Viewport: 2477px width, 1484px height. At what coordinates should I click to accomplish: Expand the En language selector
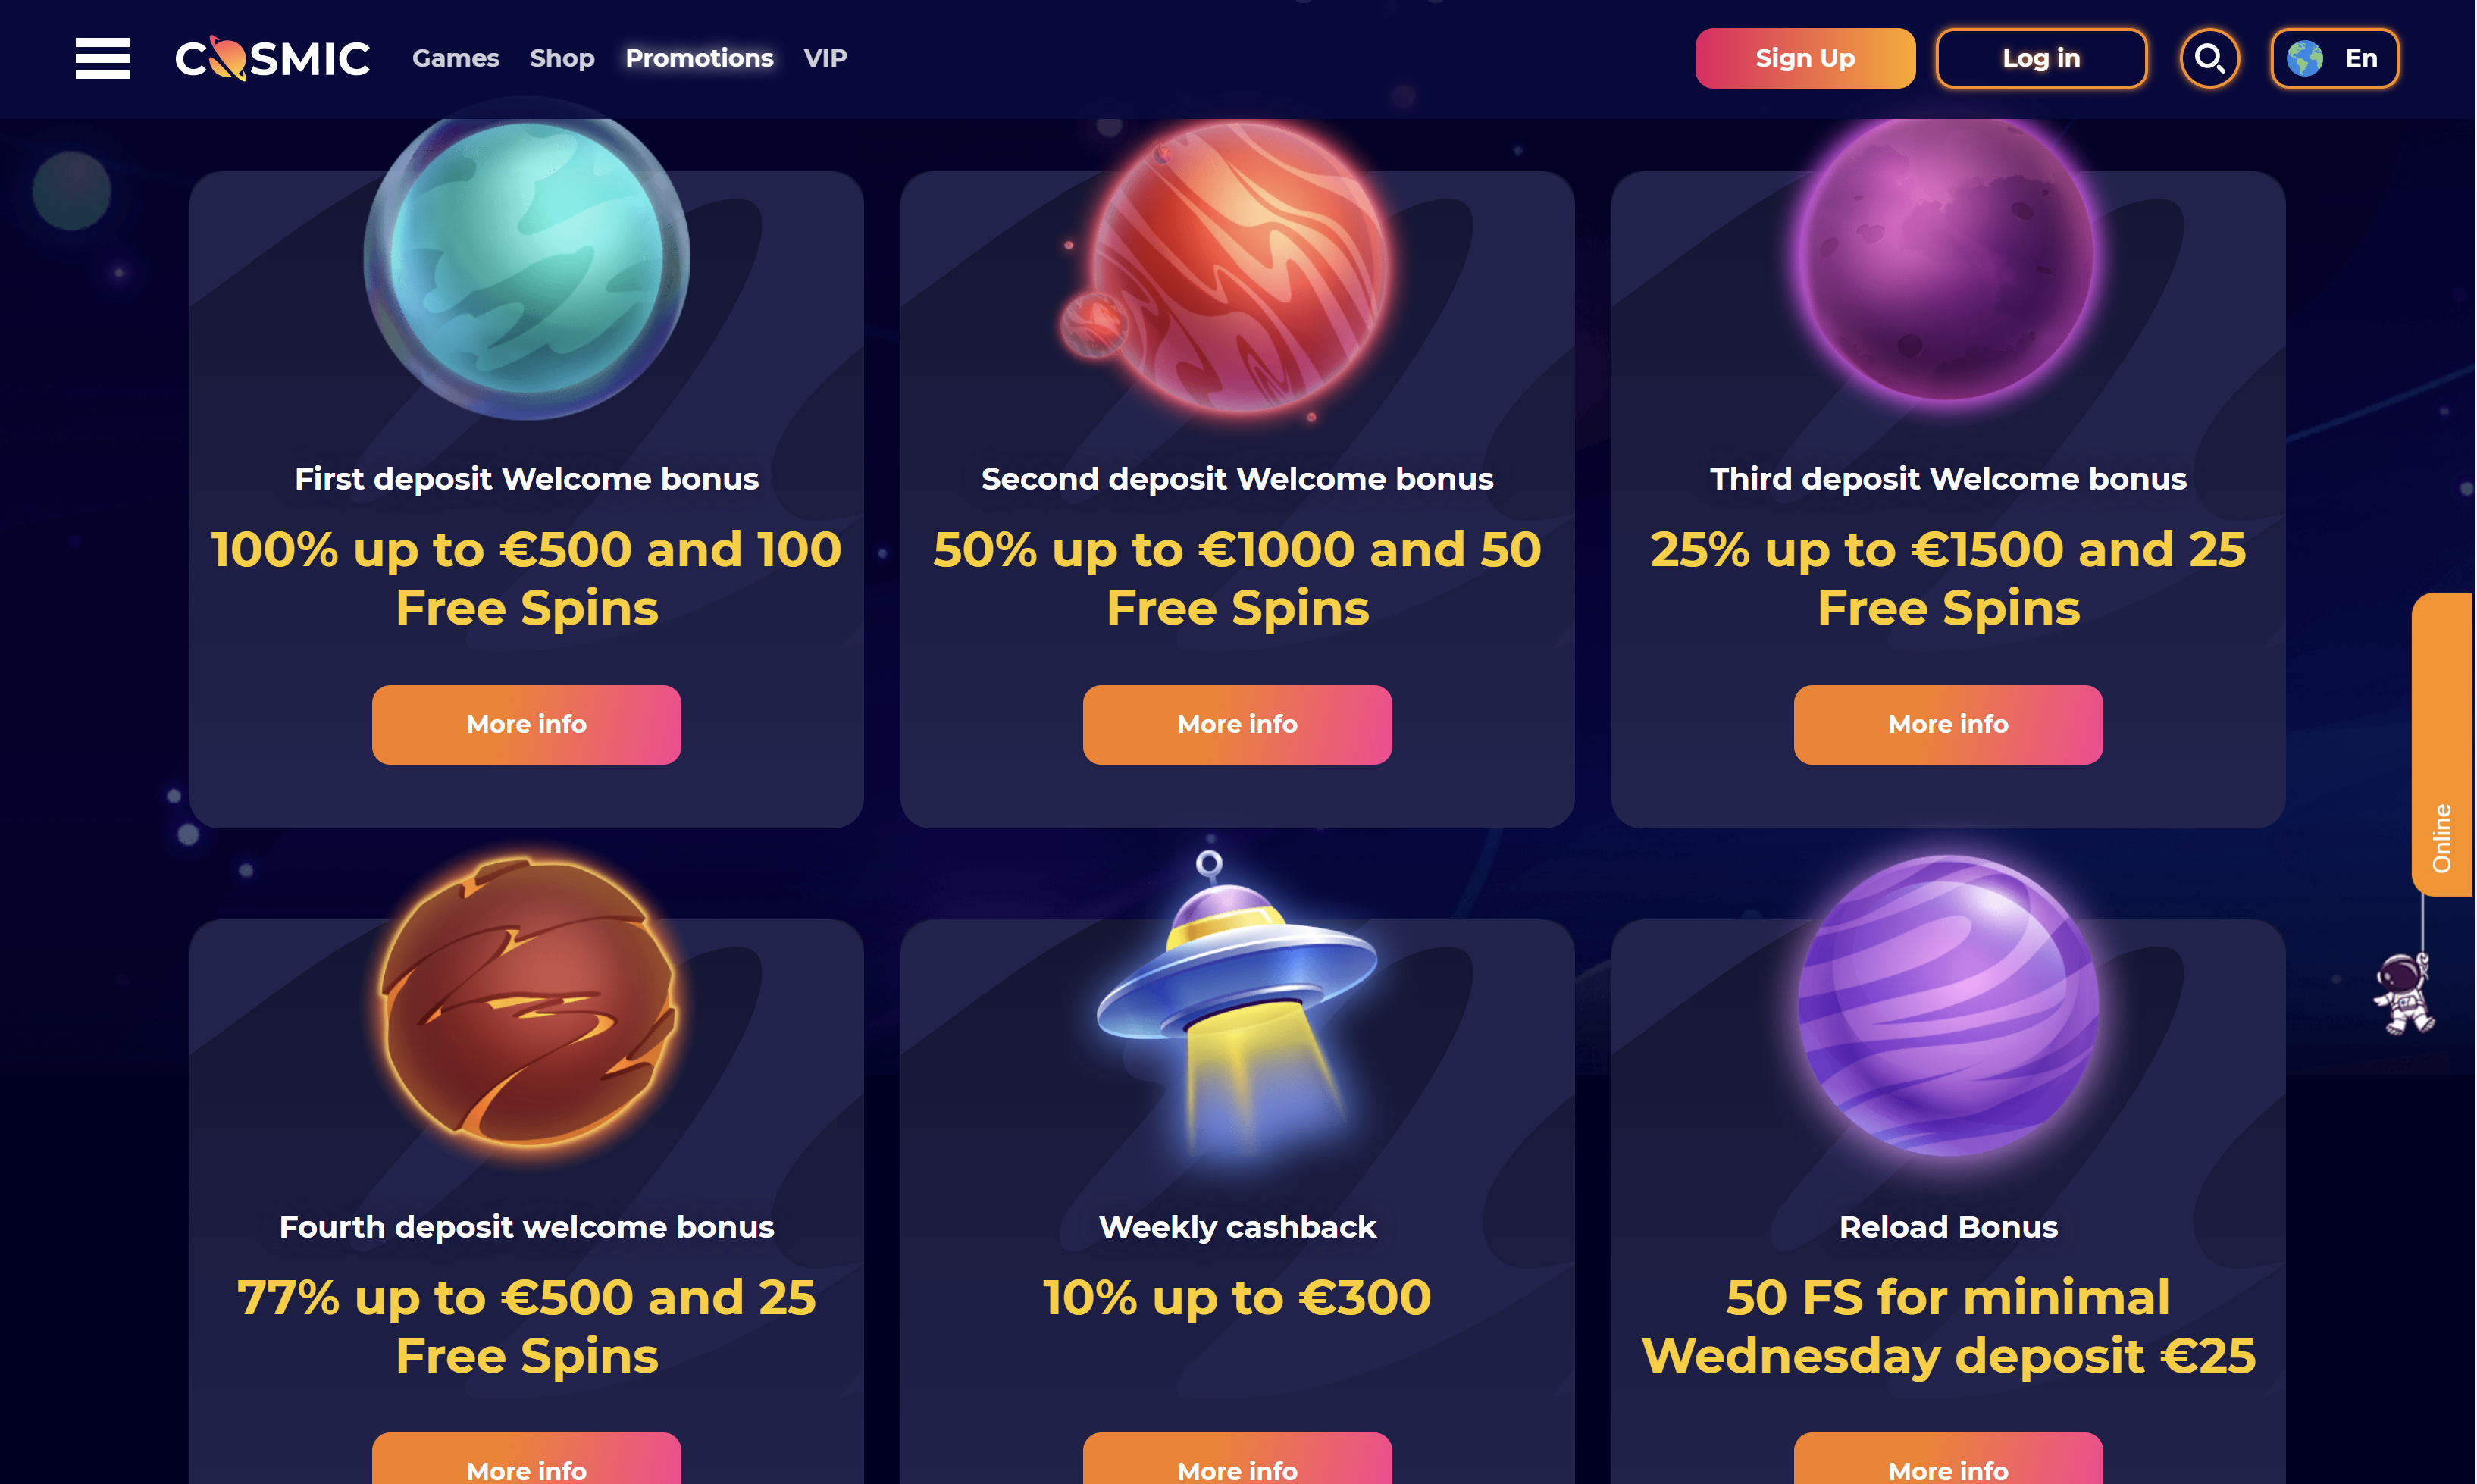[x=2334, y=58]
